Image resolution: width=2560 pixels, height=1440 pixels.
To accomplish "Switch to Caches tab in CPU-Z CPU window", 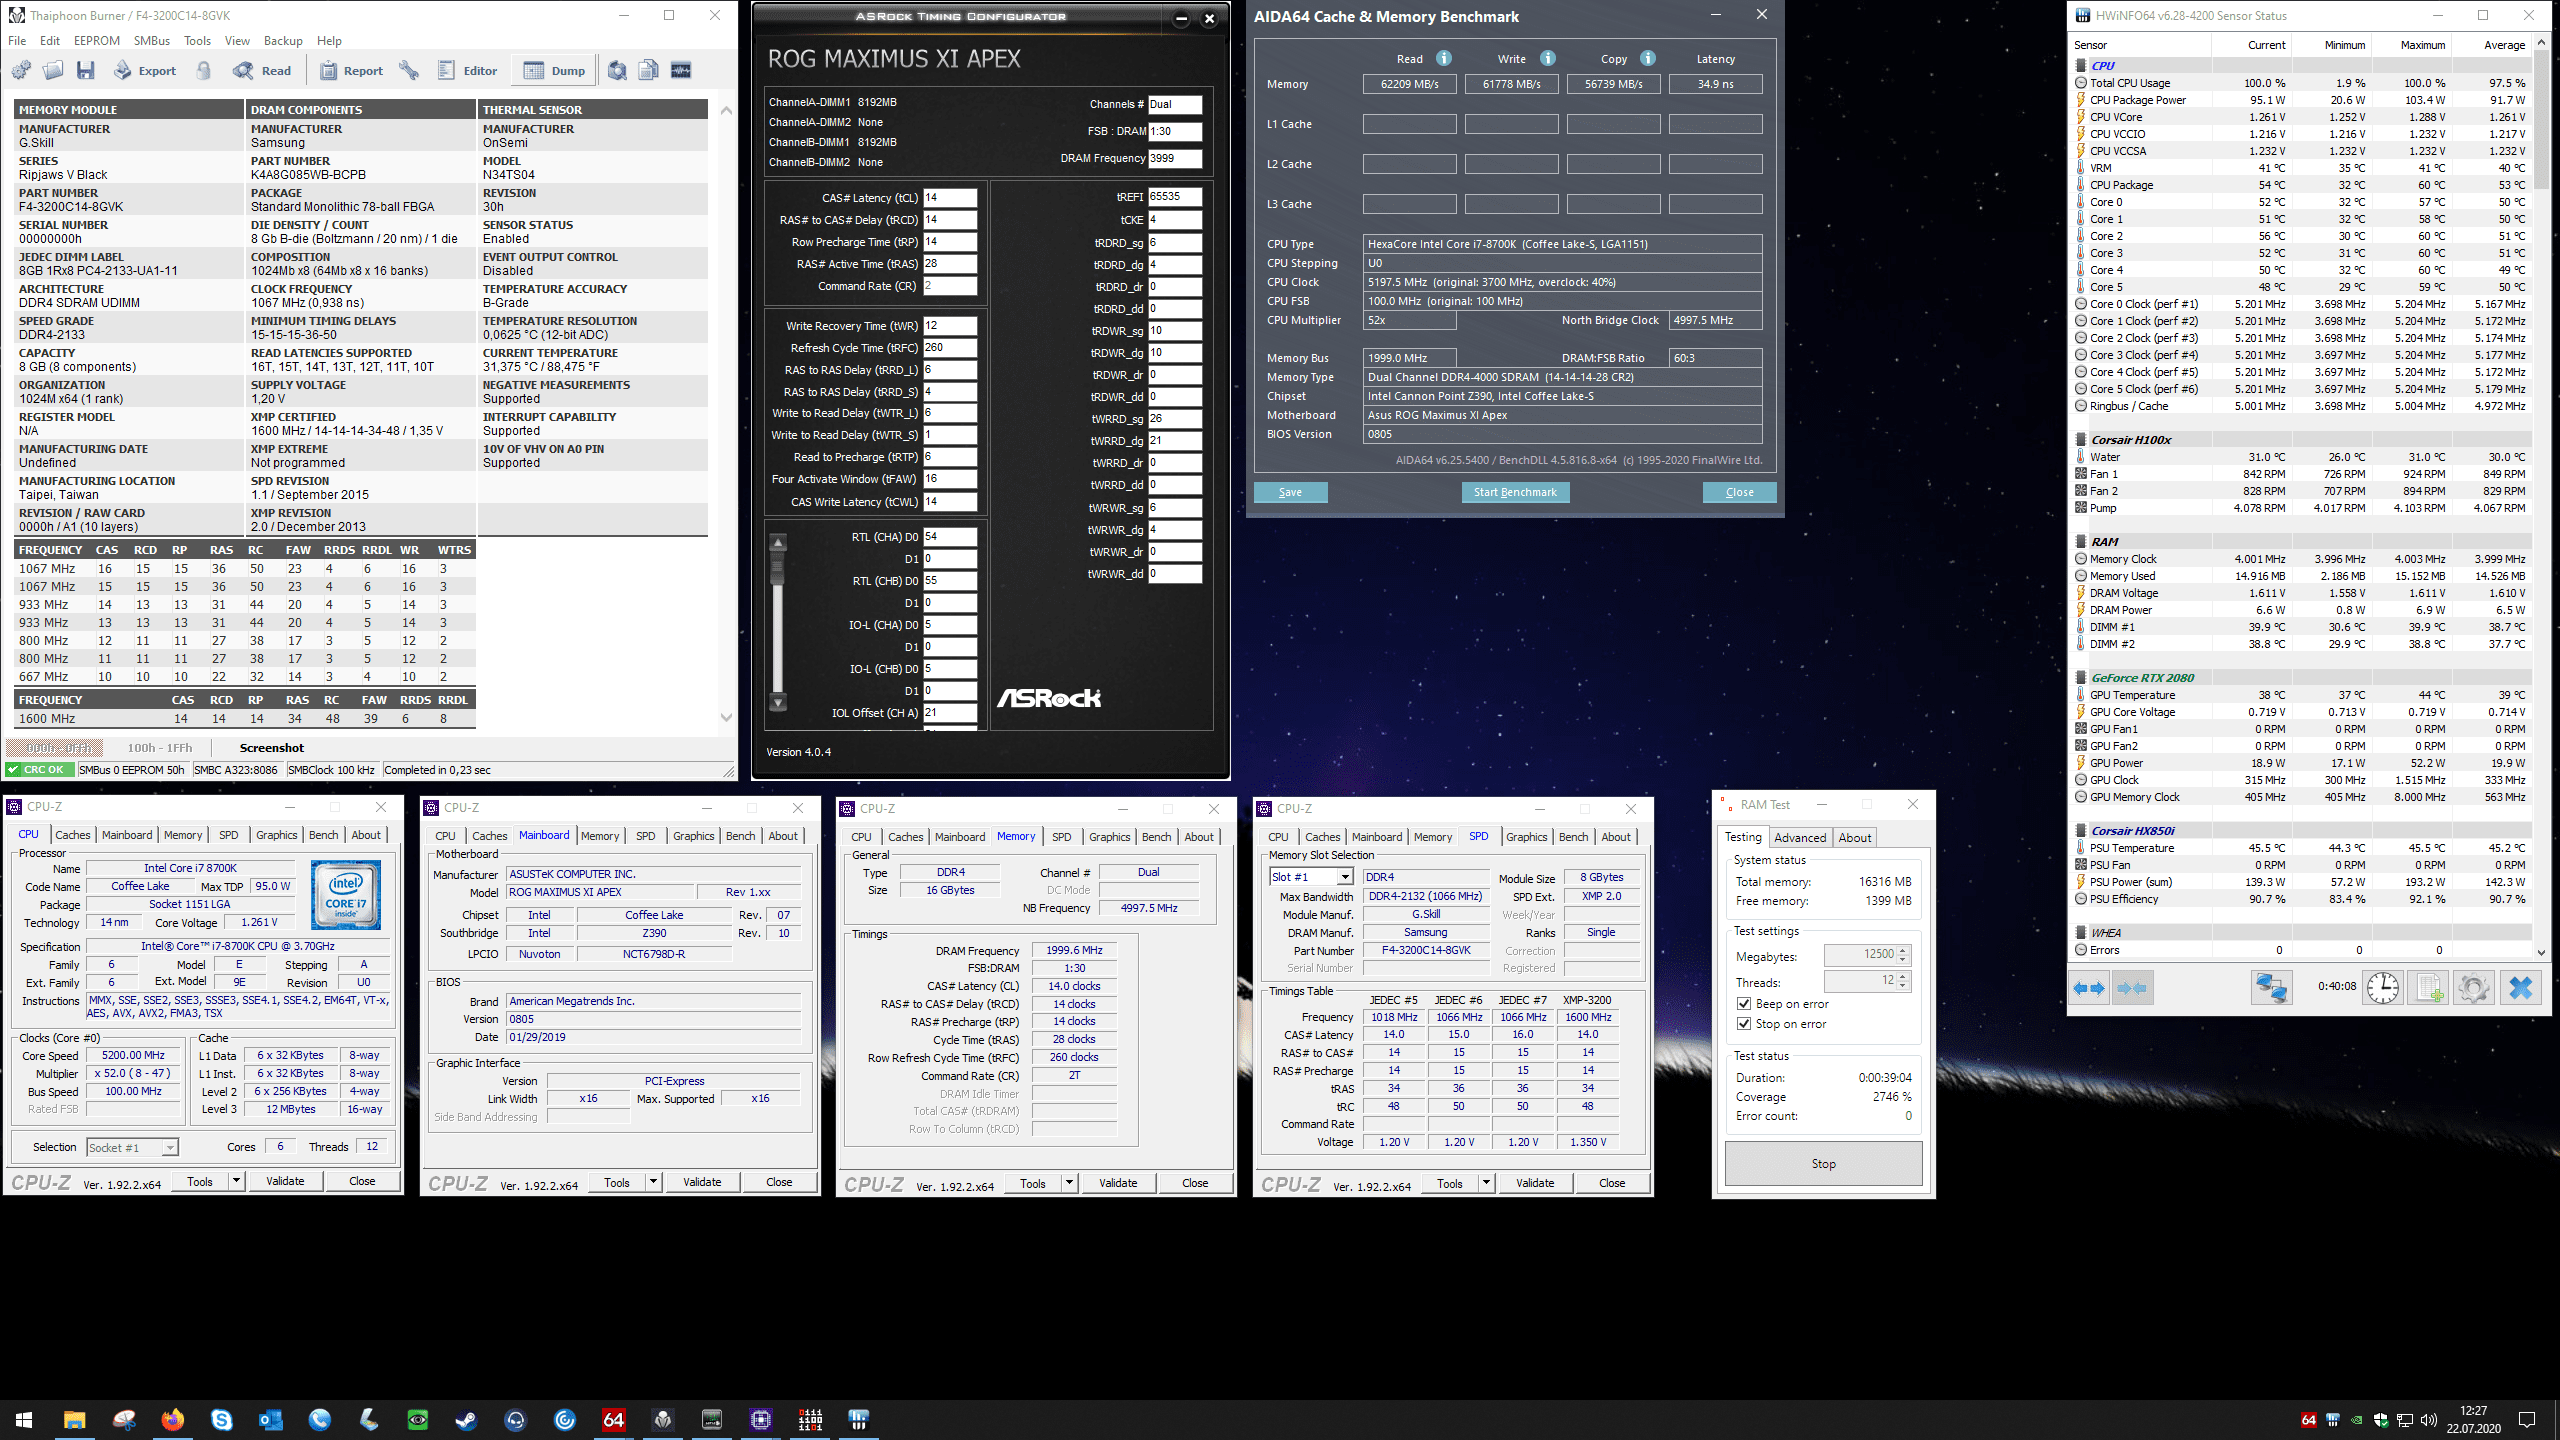I will [72, 835].
